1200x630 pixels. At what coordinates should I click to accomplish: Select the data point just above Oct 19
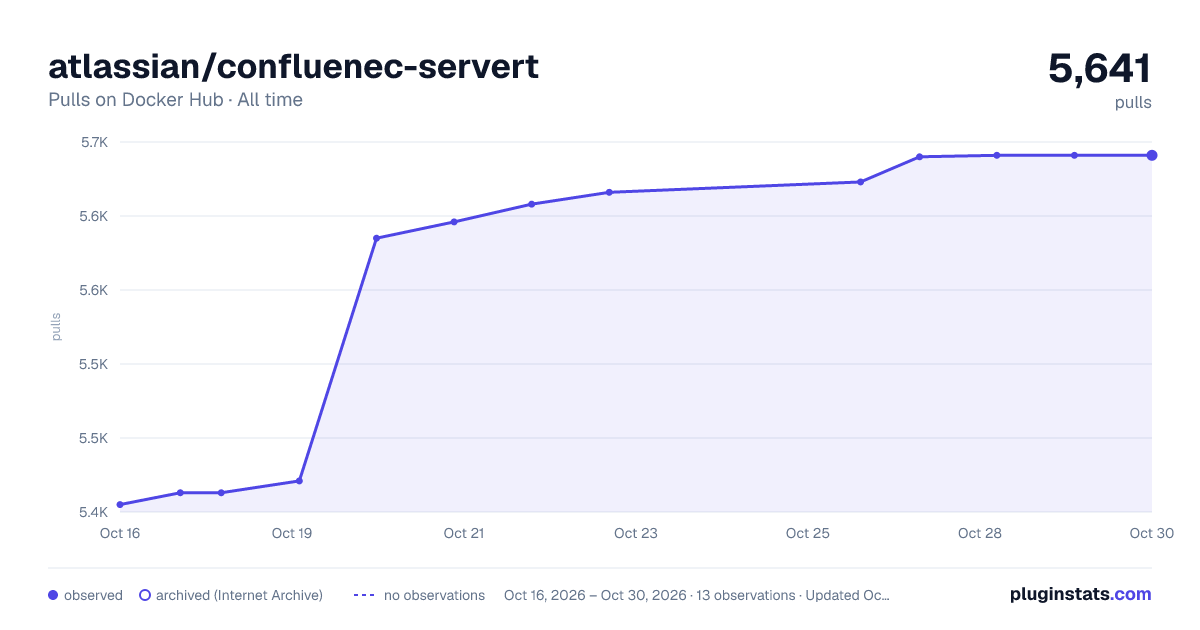point(299,481)
